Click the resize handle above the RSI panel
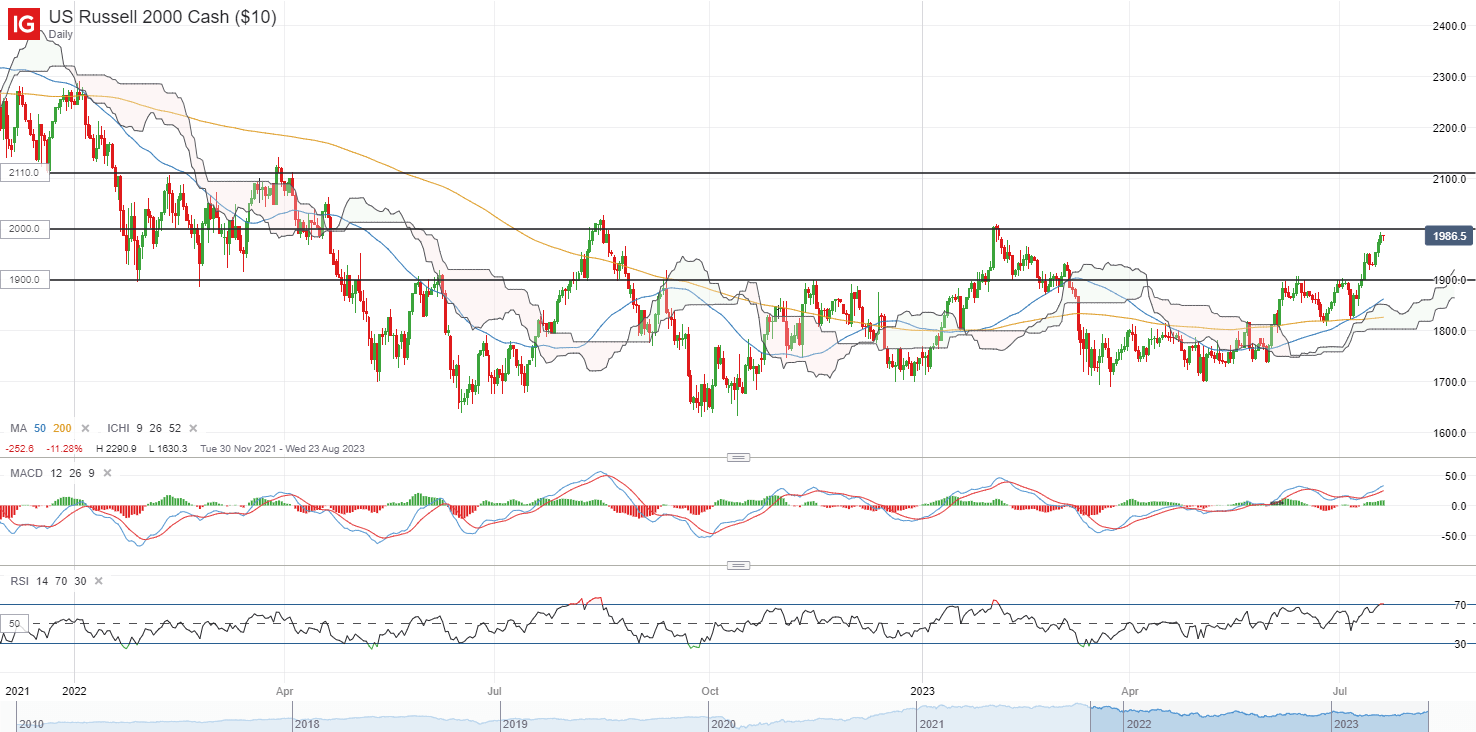This screenshot has height=732, width=1476. point(738,565)
